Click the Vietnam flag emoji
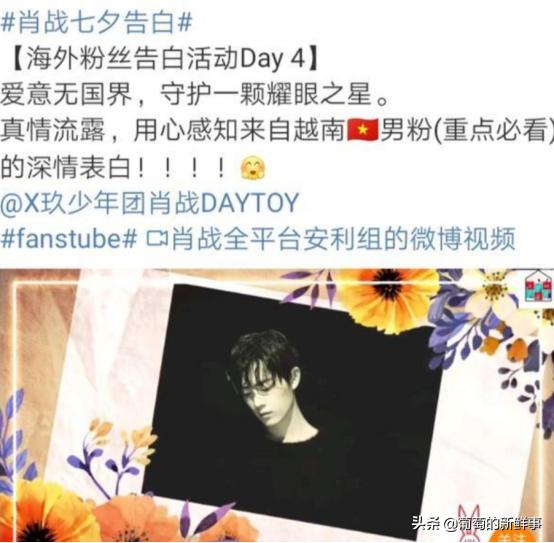This screenshot has height=543, width=554. (x=363, y=130)
